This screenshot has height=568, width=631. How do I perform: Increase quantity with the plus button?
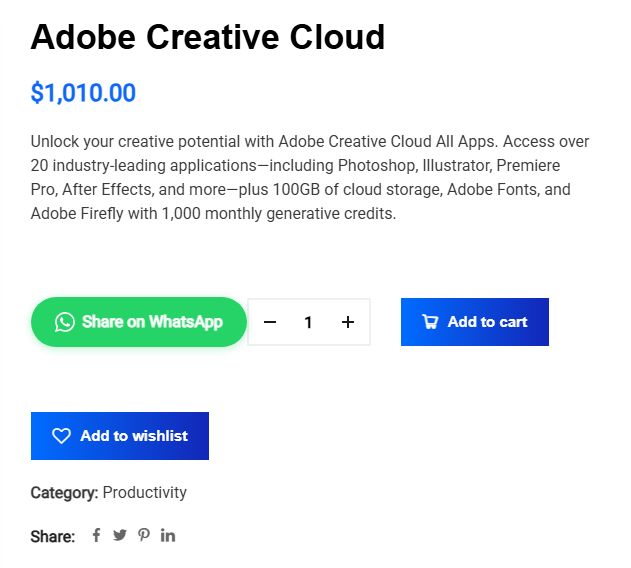(348, 322)
